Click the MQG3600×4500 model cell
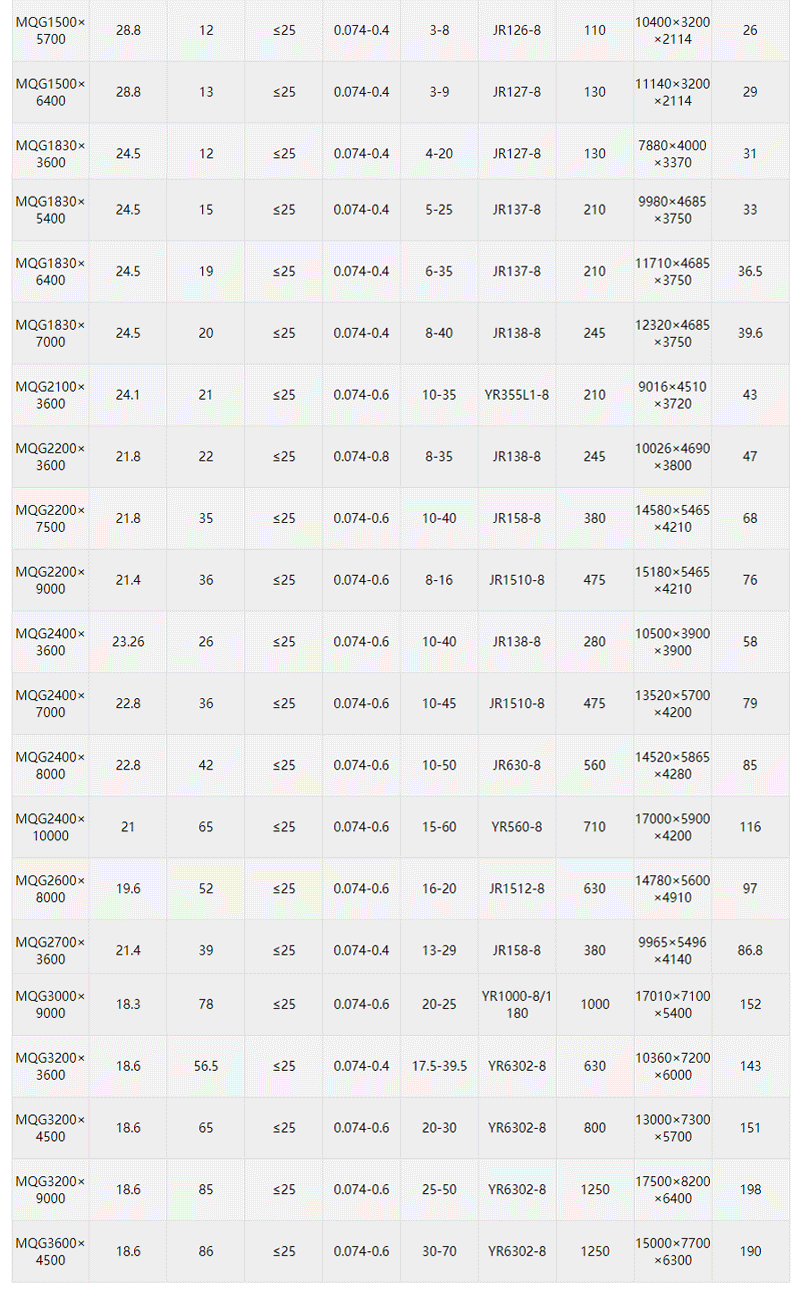 coord(50,1251)
